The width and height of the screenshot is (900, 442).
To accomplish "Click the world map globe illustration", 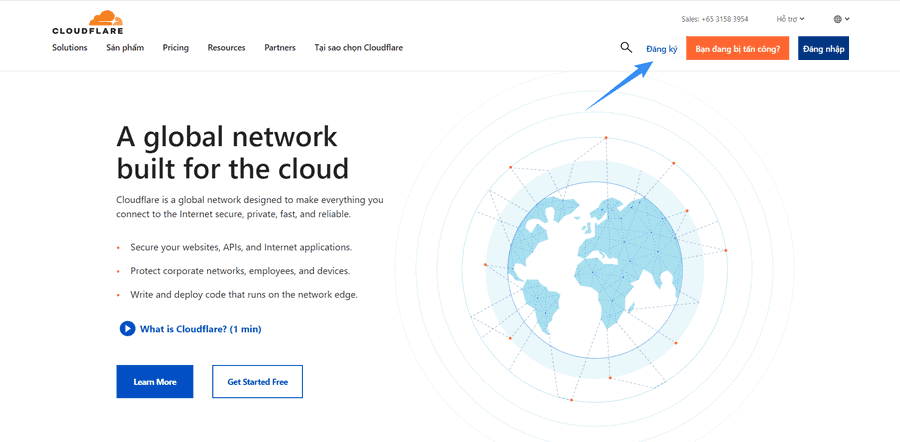I will 595,268.
